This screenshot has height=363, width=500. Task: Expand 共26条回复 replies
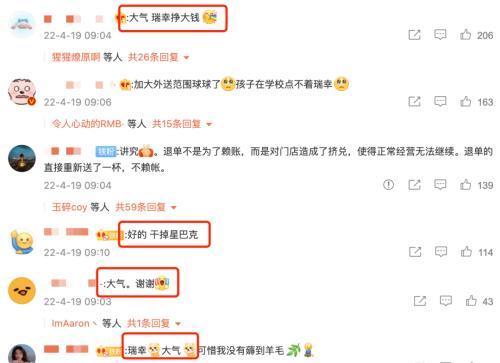click(159, 57)
